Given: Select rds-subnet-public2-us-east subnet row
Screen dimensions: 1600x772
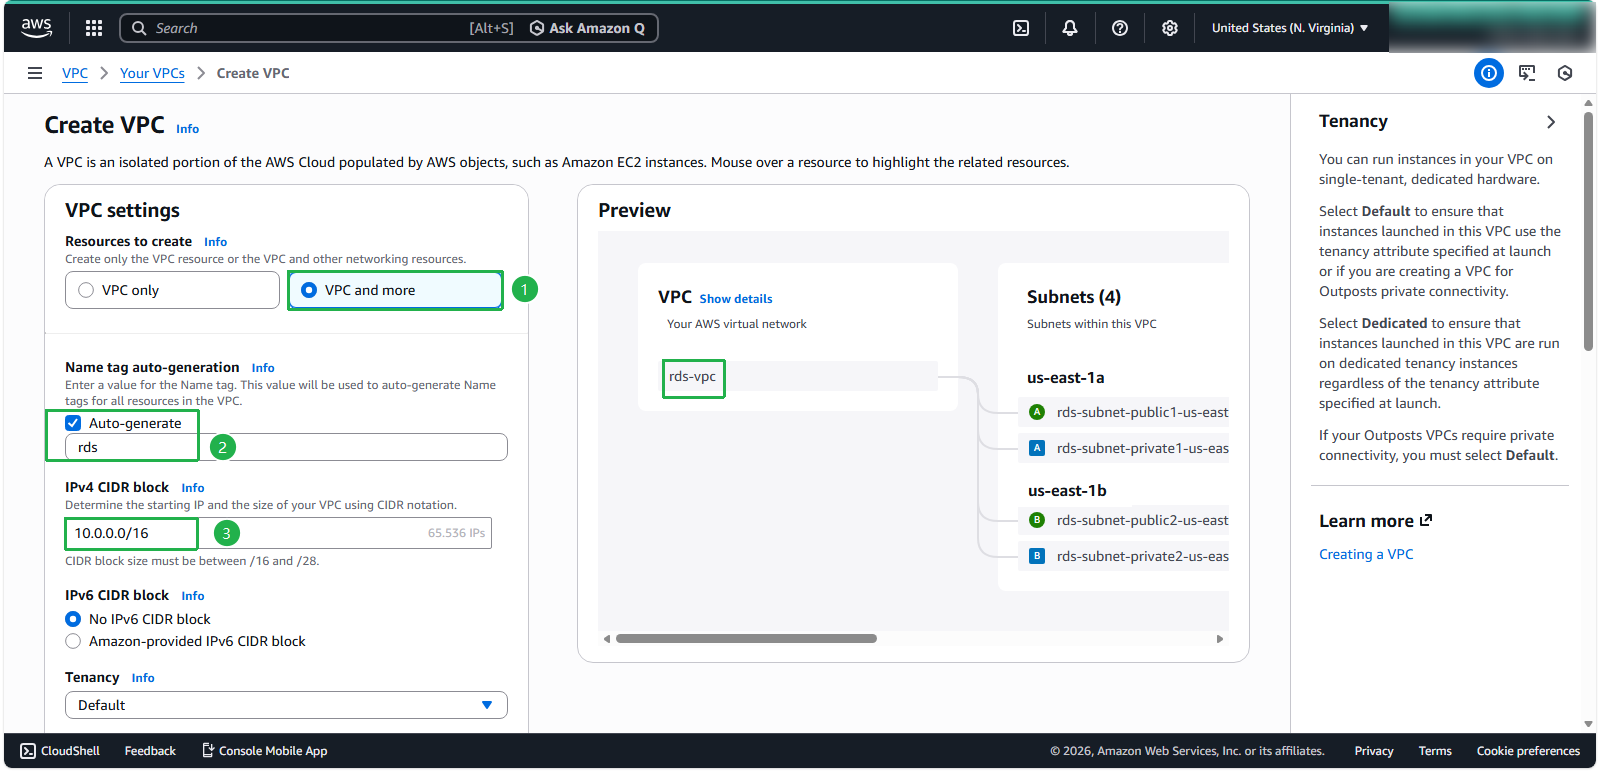Looking at the screenshot, I should [x=1123, y=520].
